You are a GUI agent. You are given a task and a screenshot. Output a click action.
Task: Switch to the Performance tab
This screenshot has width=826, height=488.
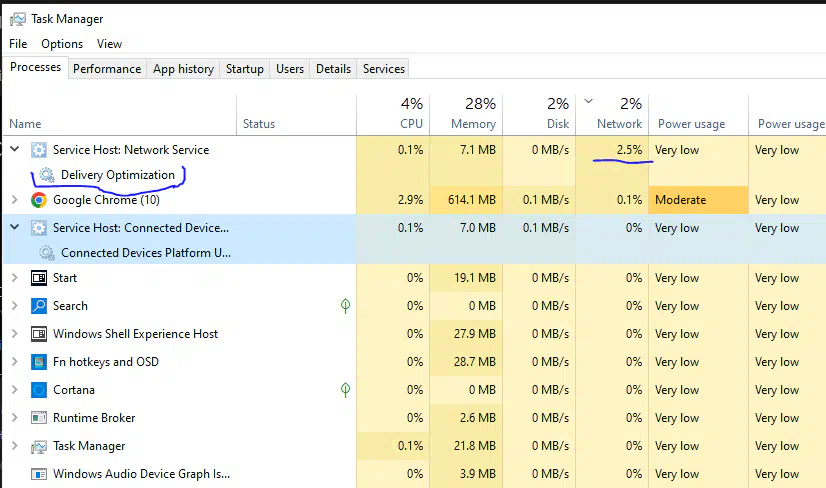pyautogui.click(x=107, y=69)
